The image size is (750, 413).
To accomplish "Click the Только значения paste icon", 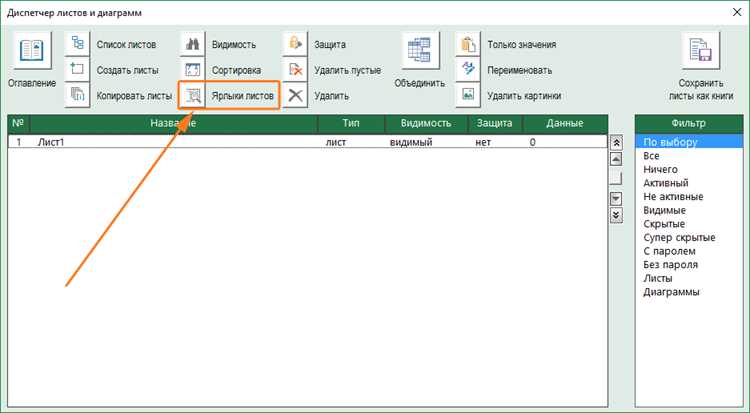I will pyautogui.click(x=468, y=44).
